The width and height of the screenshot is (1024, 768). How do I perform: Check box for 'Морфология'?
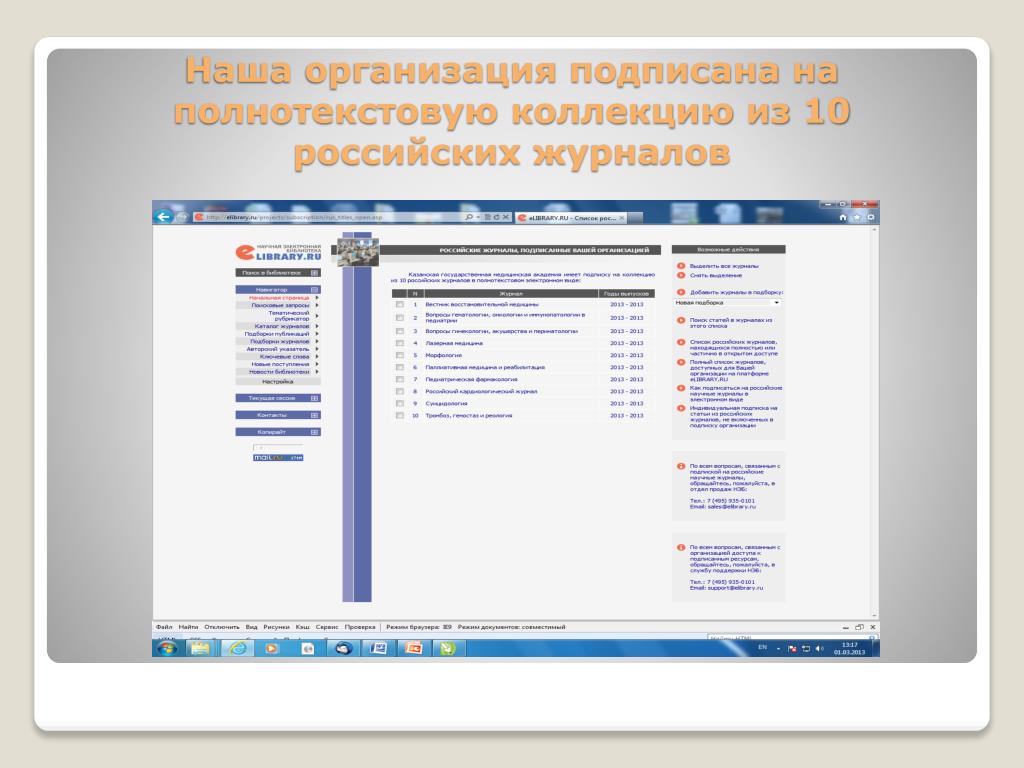click(400, 355)
